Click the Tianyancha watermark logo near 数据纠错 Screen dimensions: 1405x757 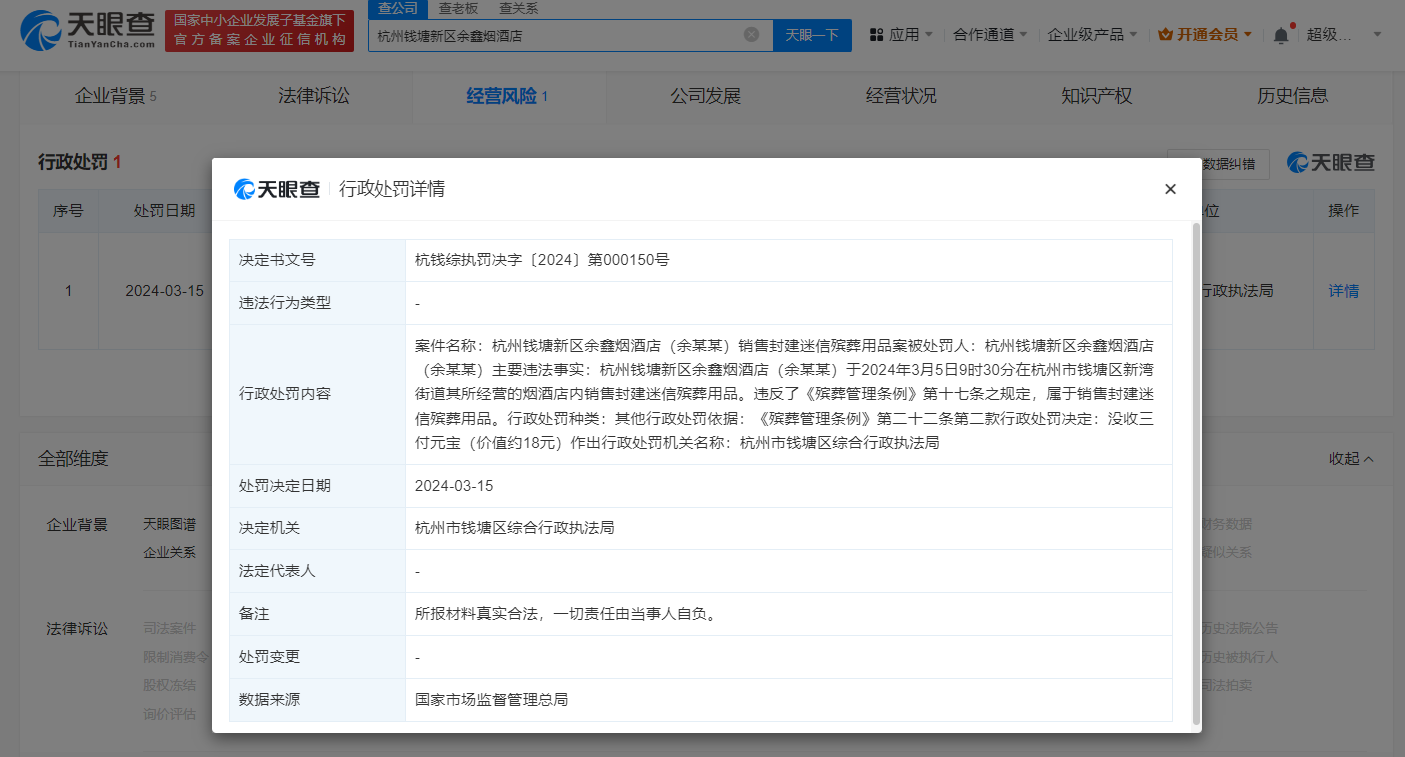(x=1330, y=162)
